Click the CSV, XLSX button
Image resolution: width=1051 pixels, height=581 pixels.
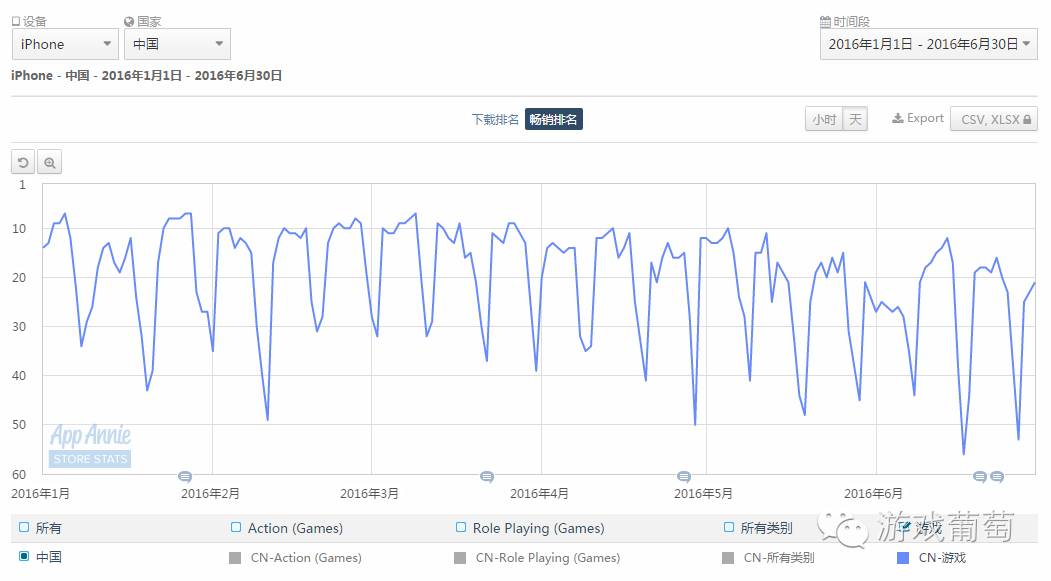993,119
